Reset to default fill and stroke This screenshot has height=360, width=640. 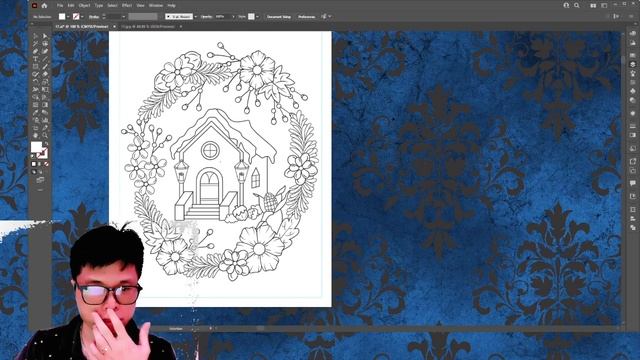point(33,156)
